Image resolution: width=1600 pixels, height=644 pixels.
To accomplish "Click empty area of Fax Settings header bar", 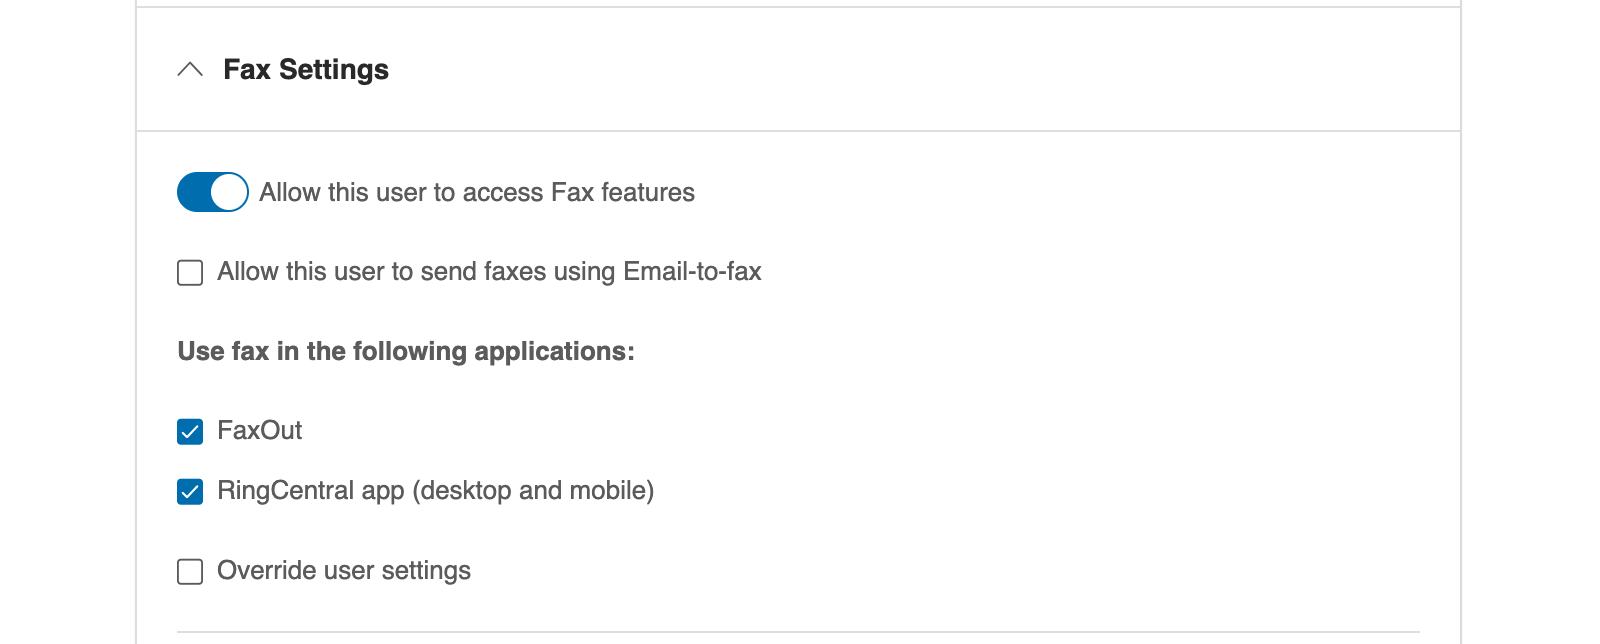I will 900,70.
